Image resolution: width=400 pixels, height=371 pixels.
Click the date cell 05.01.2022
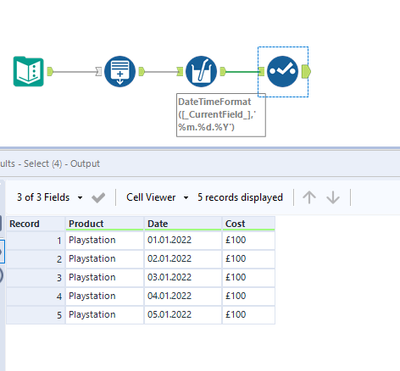tap(183, 315)
